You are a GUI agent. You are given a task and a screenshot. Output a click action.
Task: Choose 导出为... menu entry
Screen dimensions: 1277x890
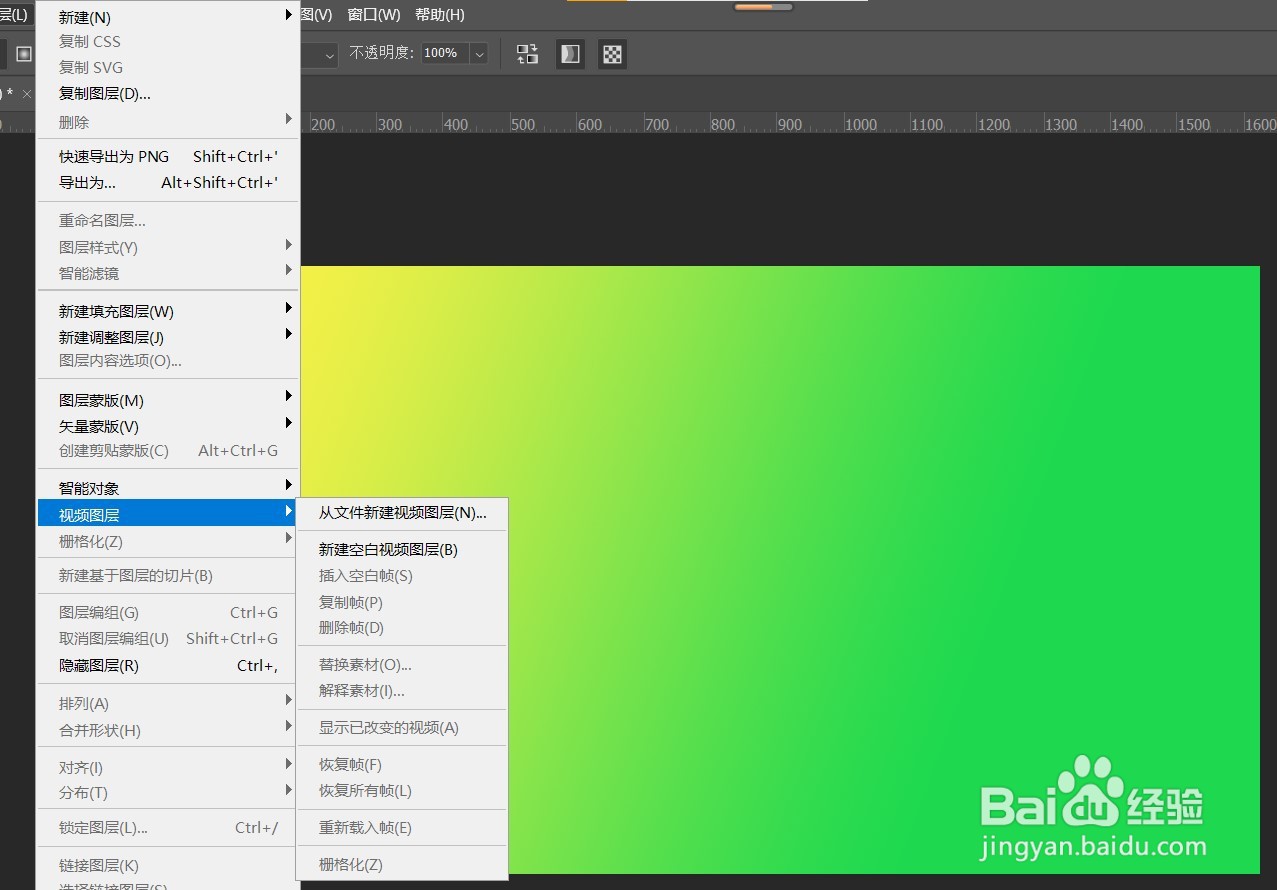168,182
